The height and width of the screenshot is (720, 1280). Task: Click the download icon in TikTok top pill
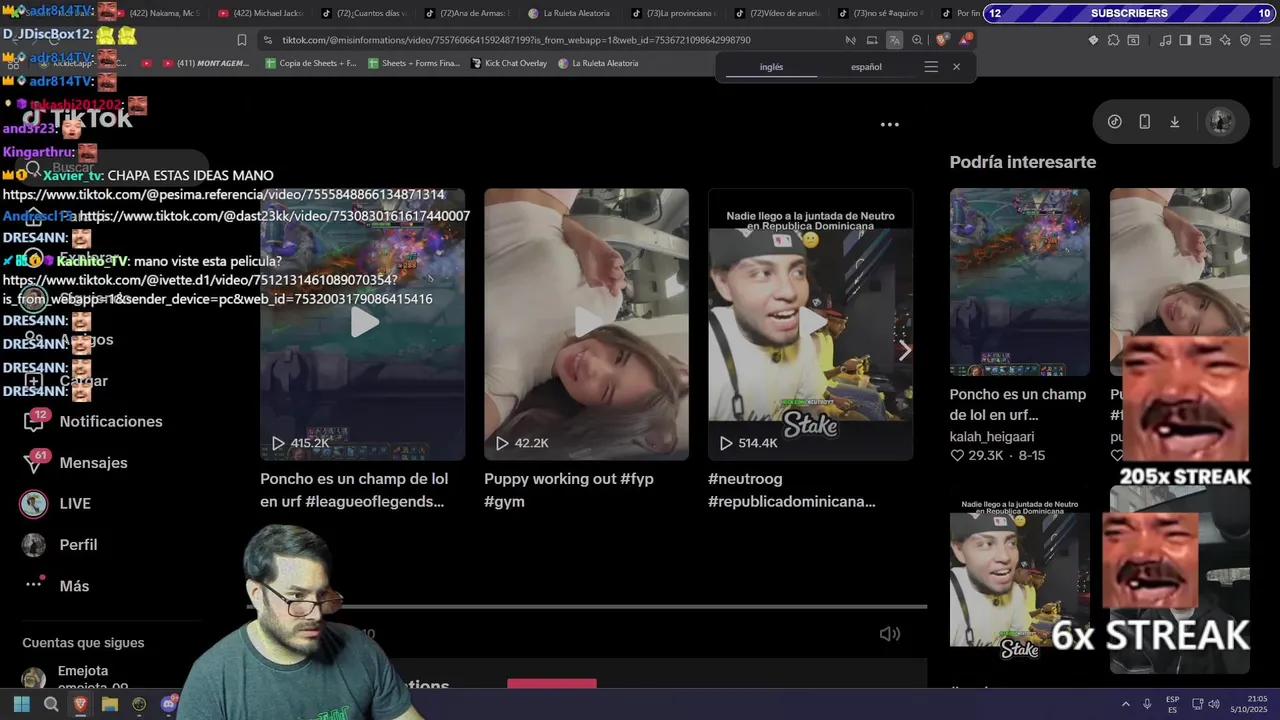(x=1175, y=122)
